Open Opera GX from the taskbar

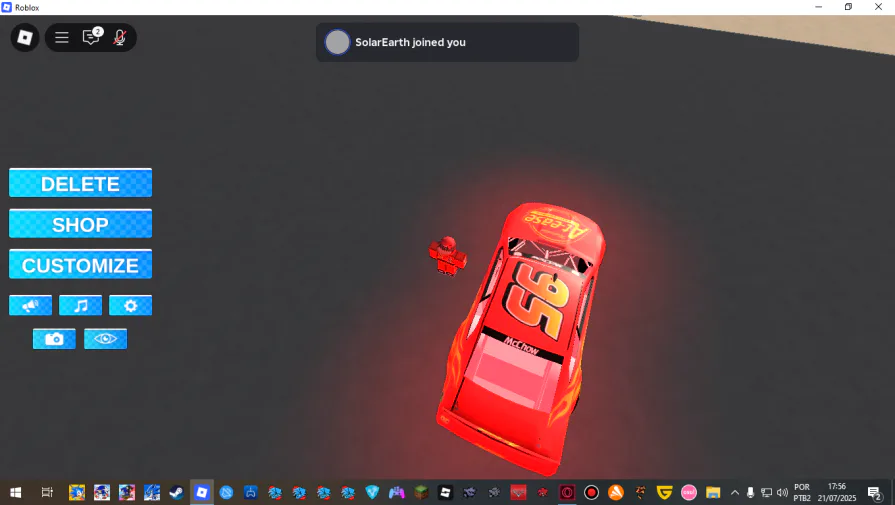[x=567, y=492]
